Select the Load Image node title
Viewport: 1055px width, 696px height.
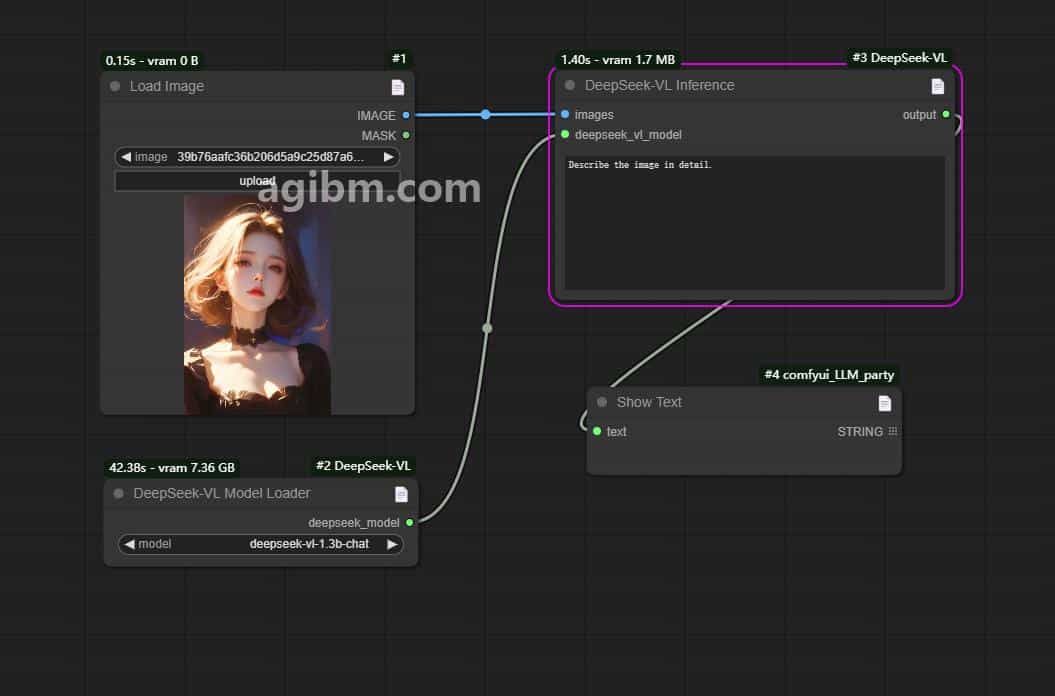tap(167, 86)
